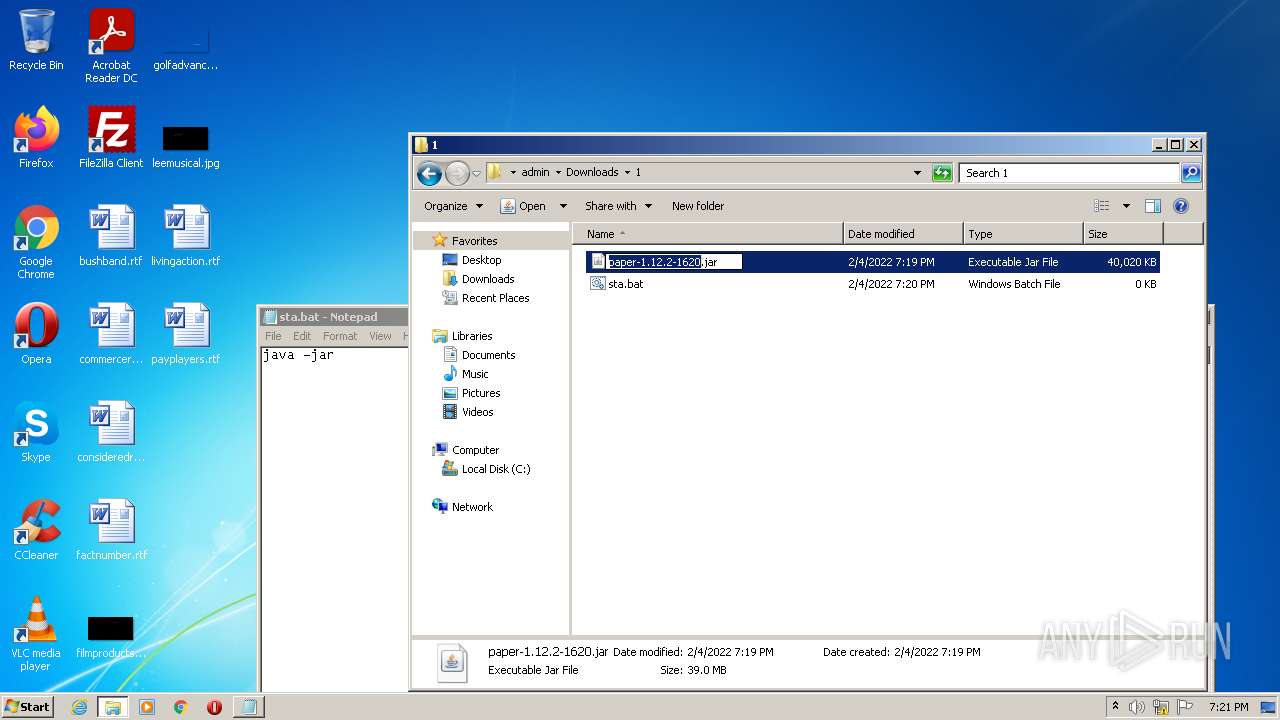Sort by the Size column header

(x=1124, y=234)
